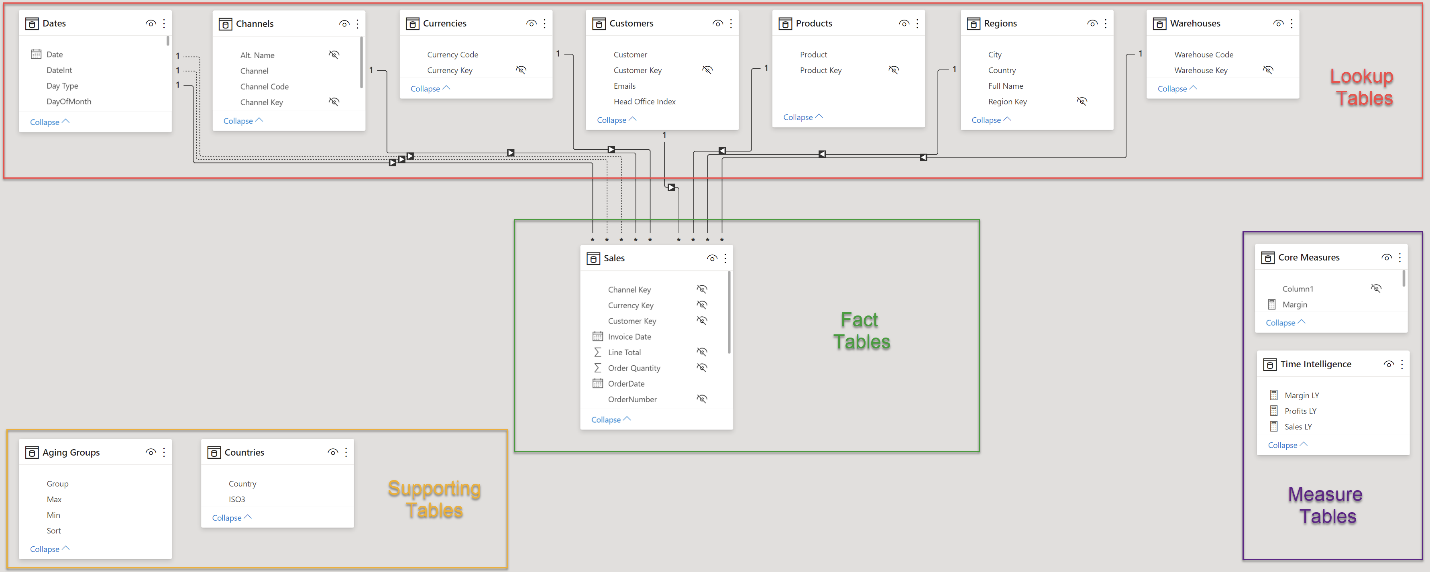
Task: Open the Products table more options menu
Action: click(x=917, y=23)
